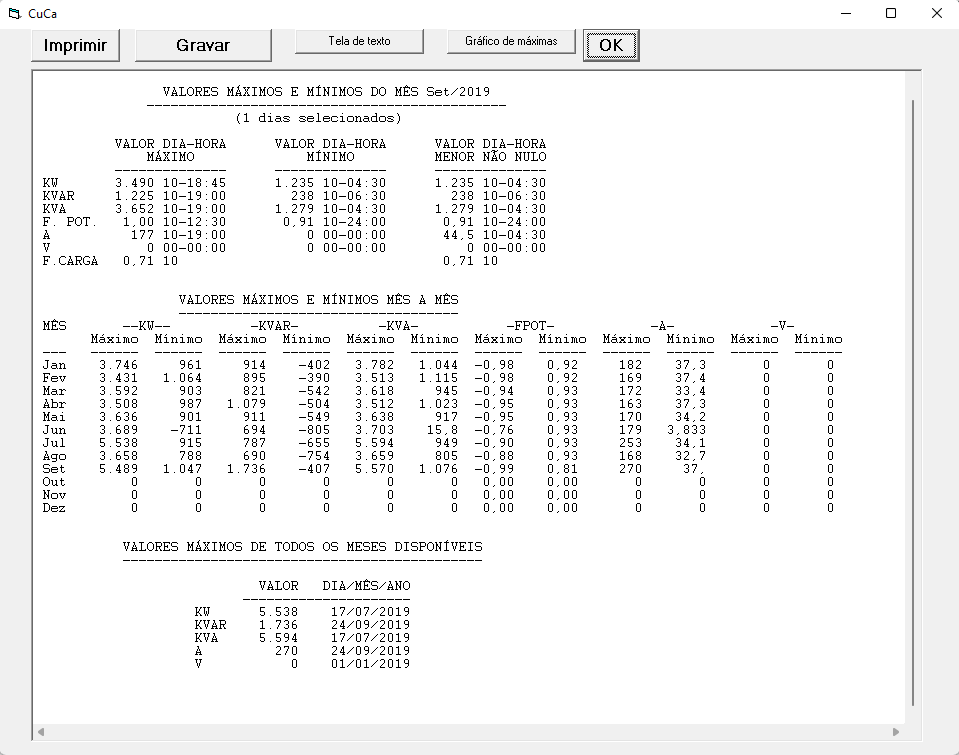Click the vertical scrollbar of the report
The width and height of the screenshot is (959, 755).
coord(911,400)
